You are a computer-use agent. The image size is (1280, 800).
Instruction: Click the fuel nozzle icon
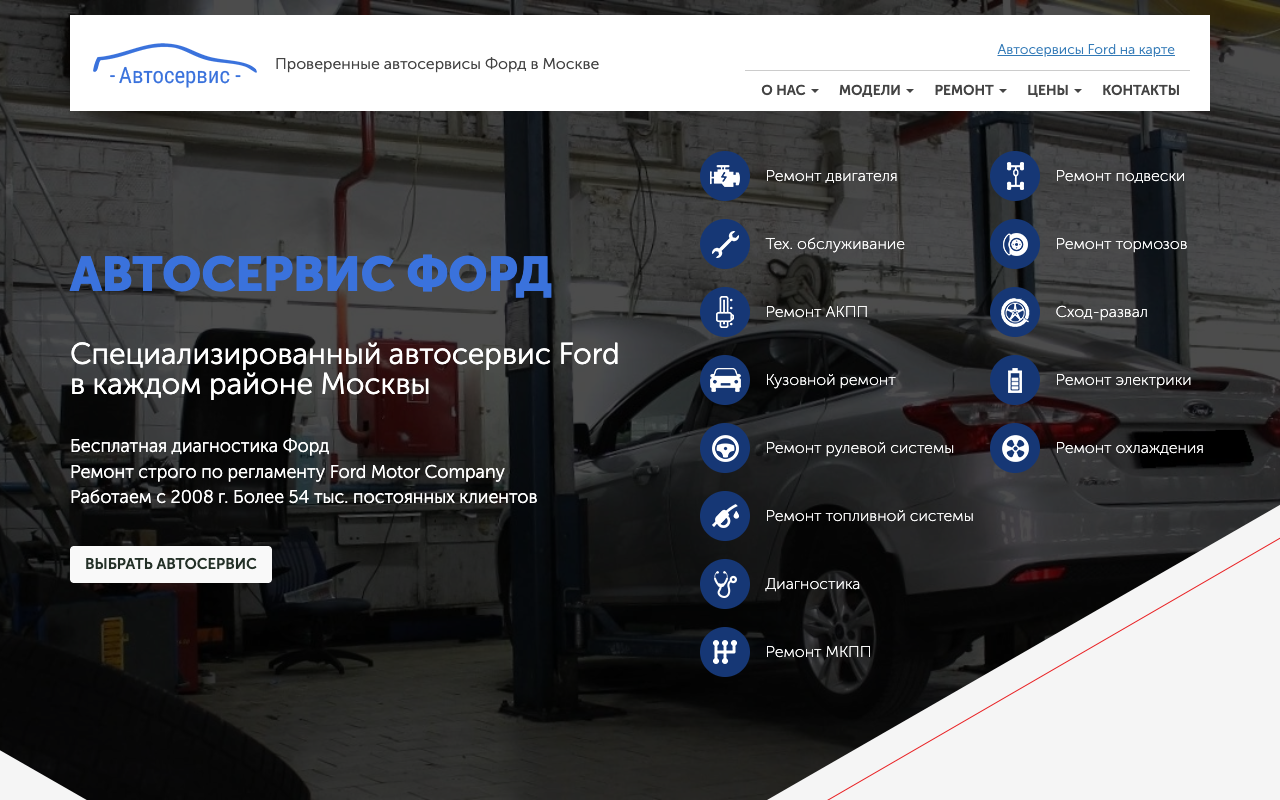(x=725, y=516)
